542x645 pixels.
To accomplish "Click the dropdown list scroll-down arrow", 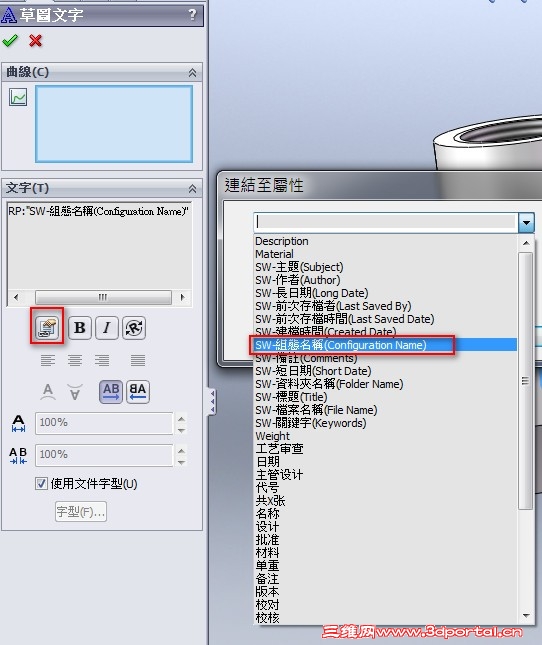I will coord(526,616).
